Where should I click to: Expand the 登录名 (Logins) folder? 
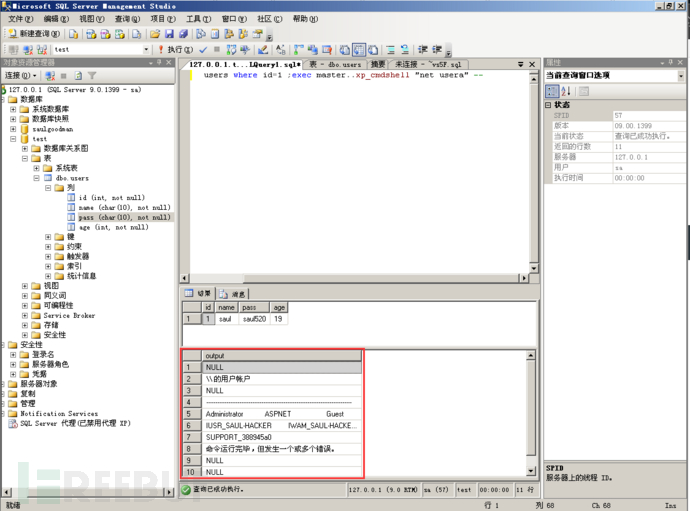tap(13, 354)
